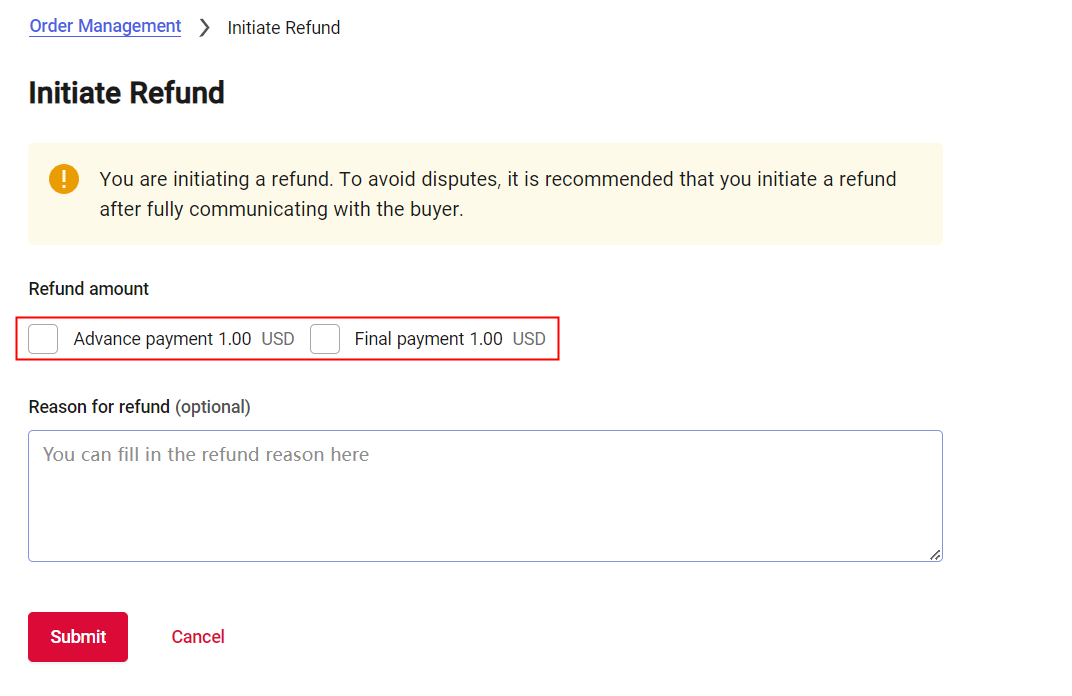Click the text area resize handle
This screenshot has width=1072, height=696.
pyautogui.click(x=935, y=554)
